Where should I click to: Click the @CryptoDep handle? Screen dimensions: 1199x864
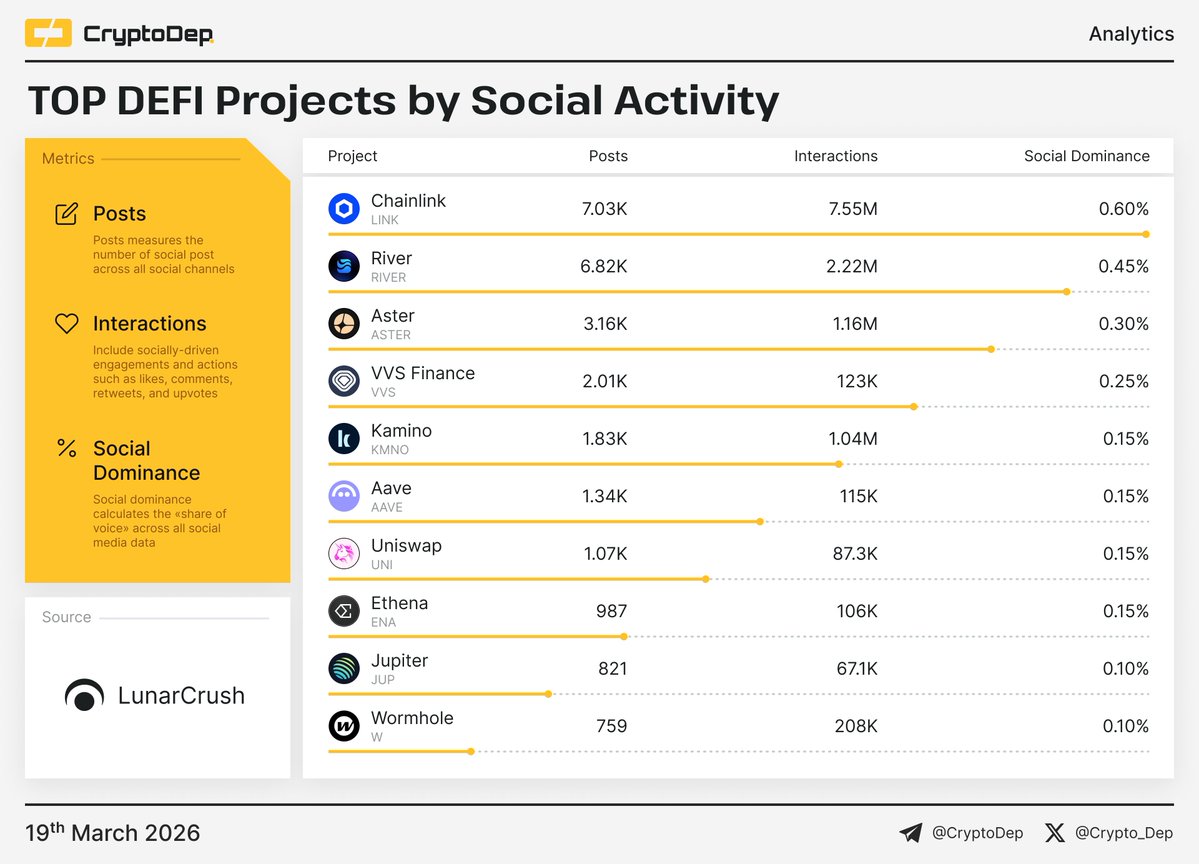click(977, 832)
